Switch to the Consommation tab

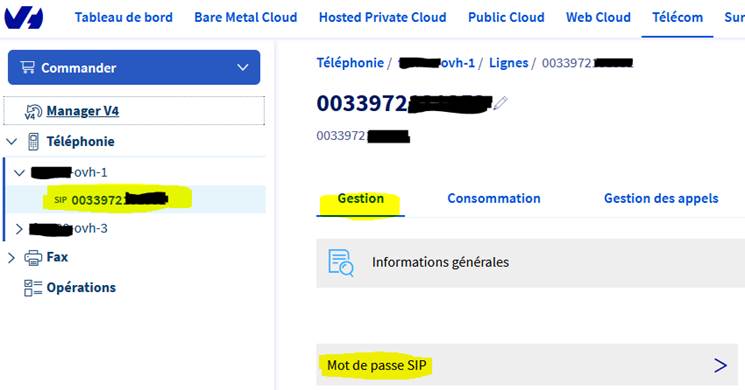(x=494, y=199)
